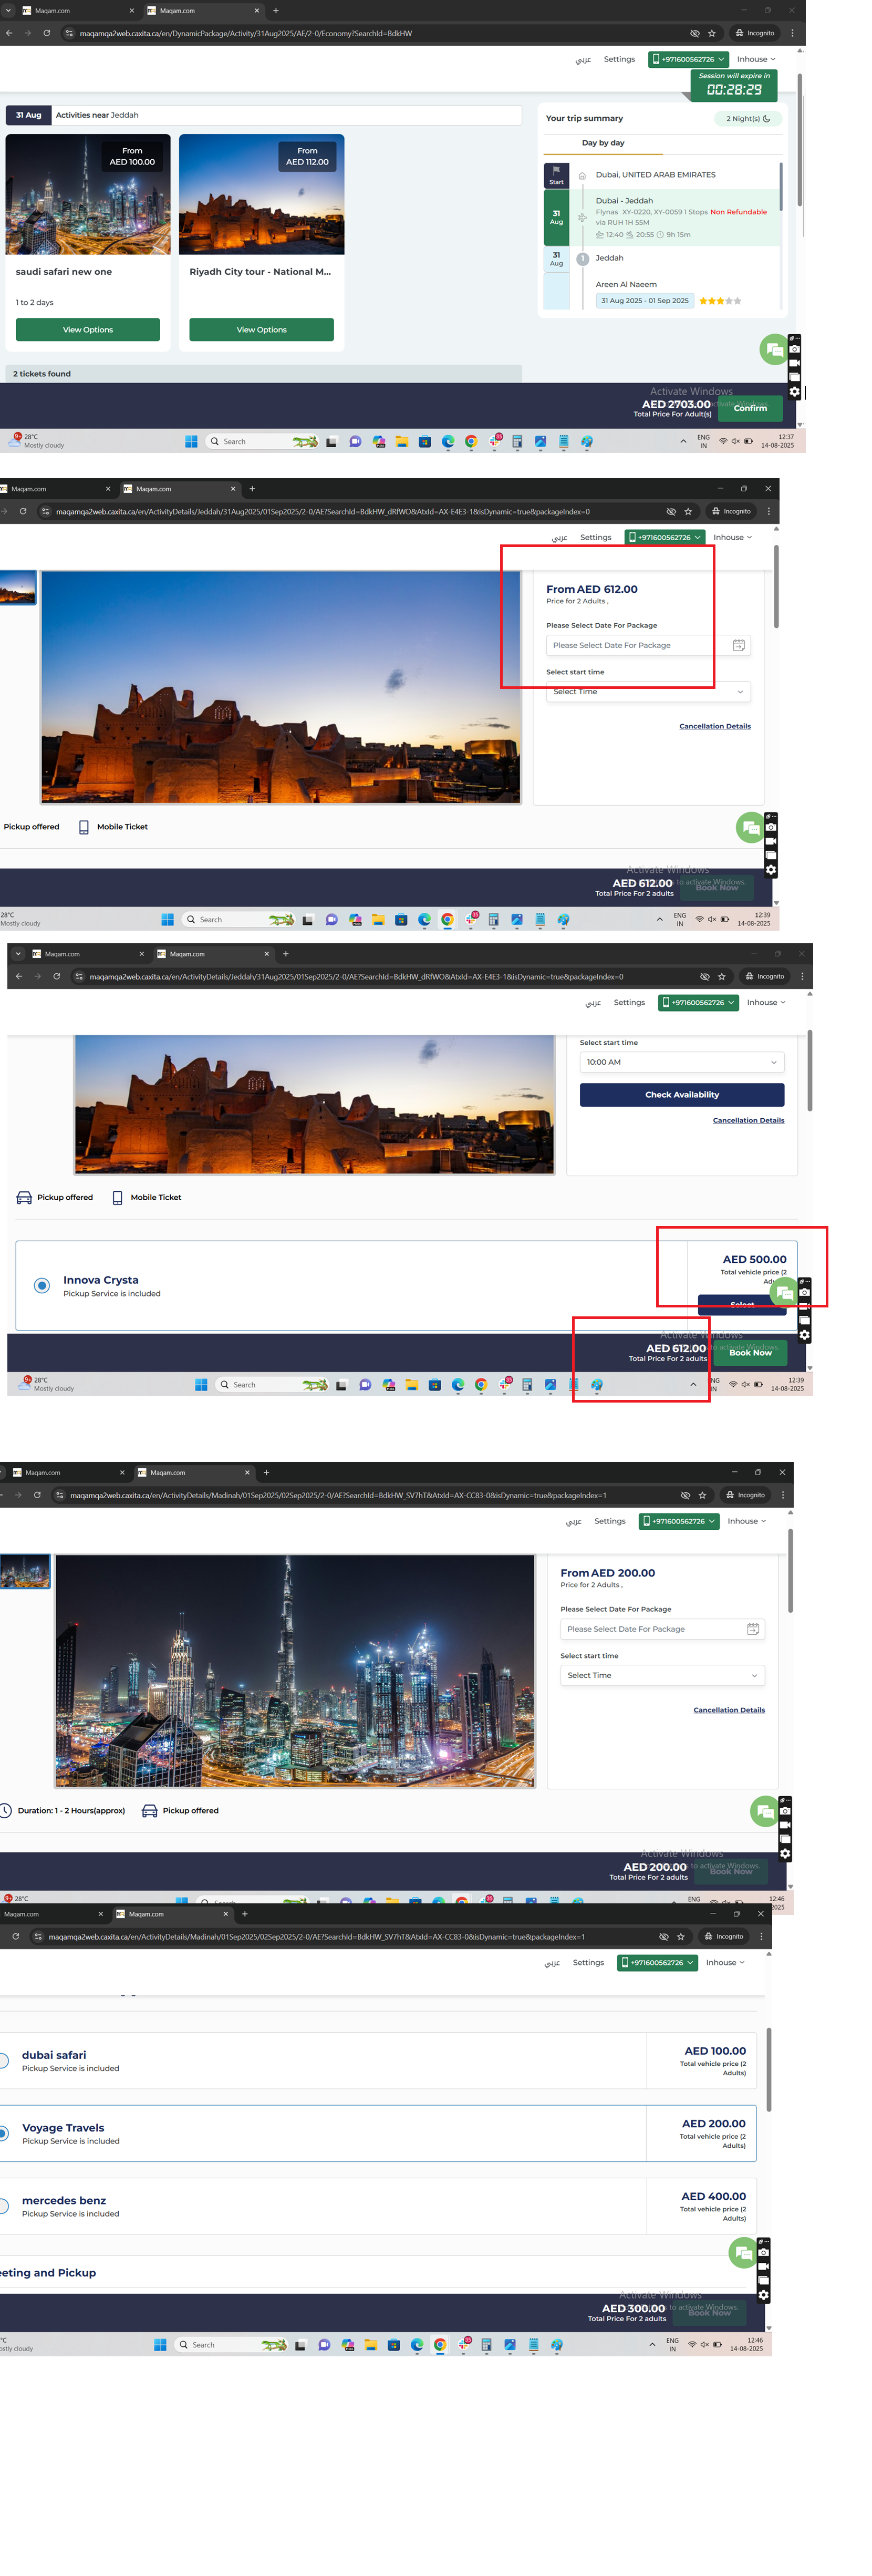The height and width of the screenshot is (2576, 872).
Task: Click the clock icon beside Duration: 1 - 2 Hours
Action: 6,1810
